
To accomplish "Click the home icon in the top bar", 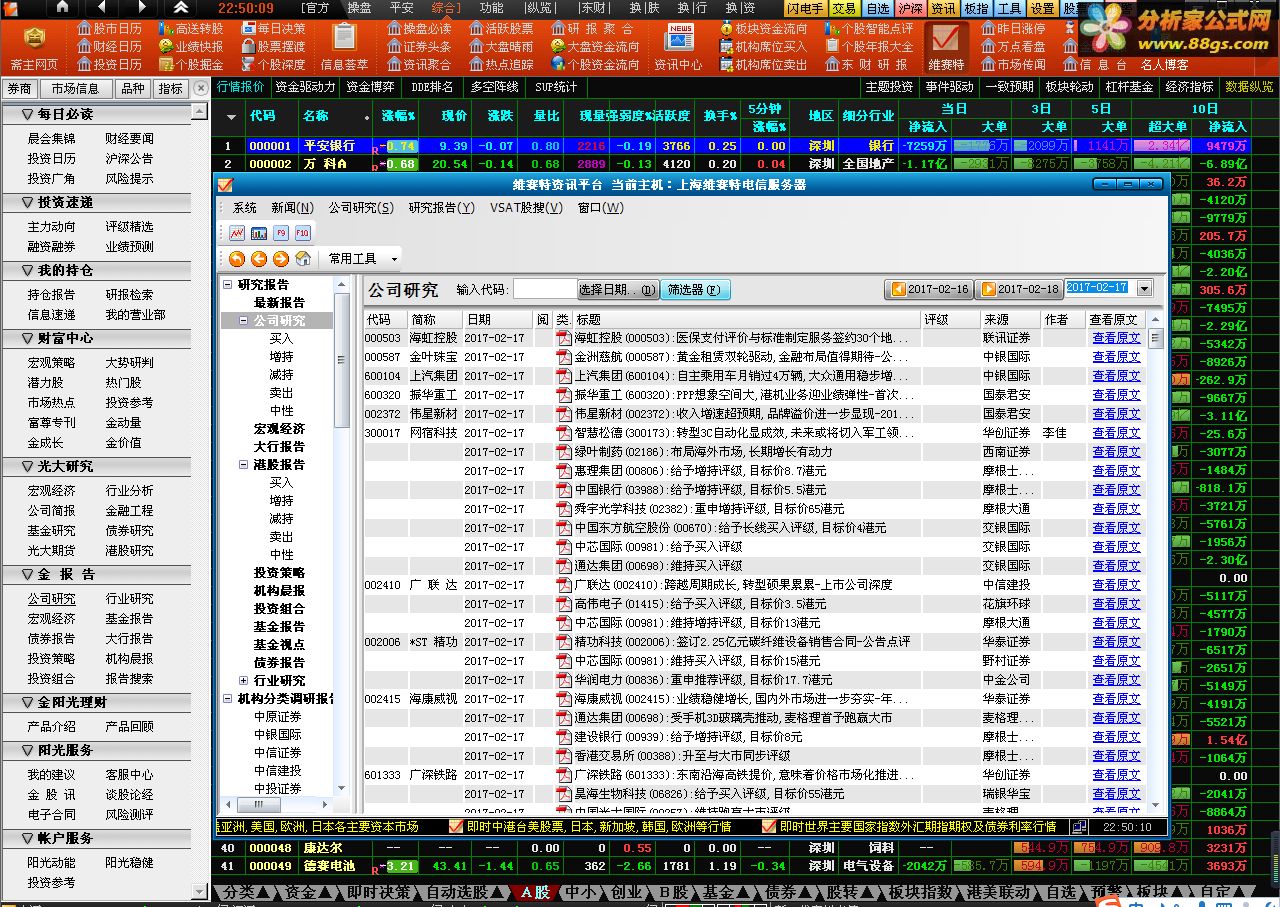I will point(63,7).
